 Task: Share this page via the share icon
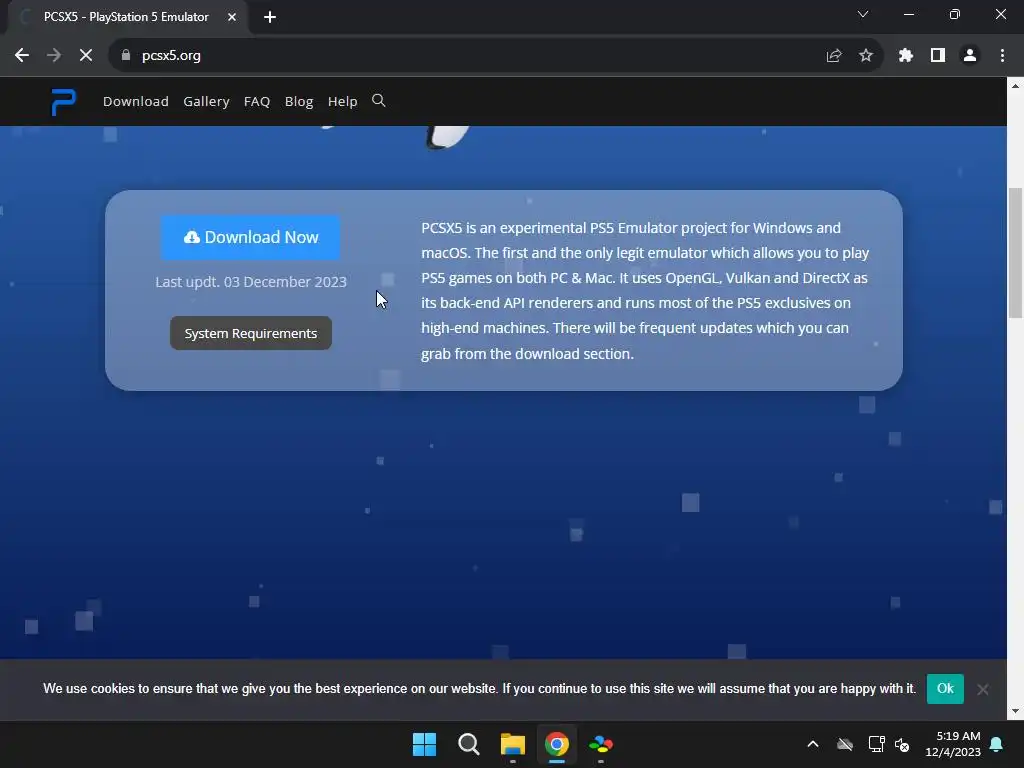[834, 56]
